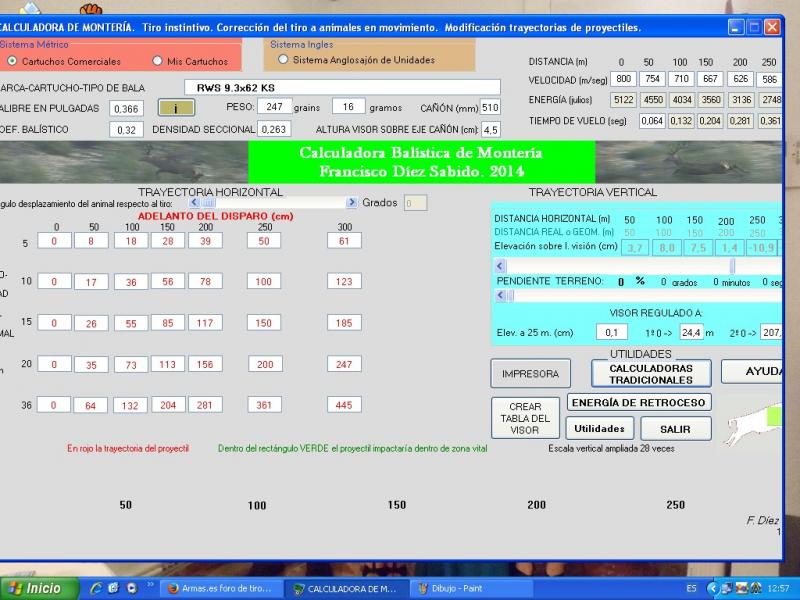Open the Windows Inicio start button
The image size is (800, 600).
pos(35,588)
